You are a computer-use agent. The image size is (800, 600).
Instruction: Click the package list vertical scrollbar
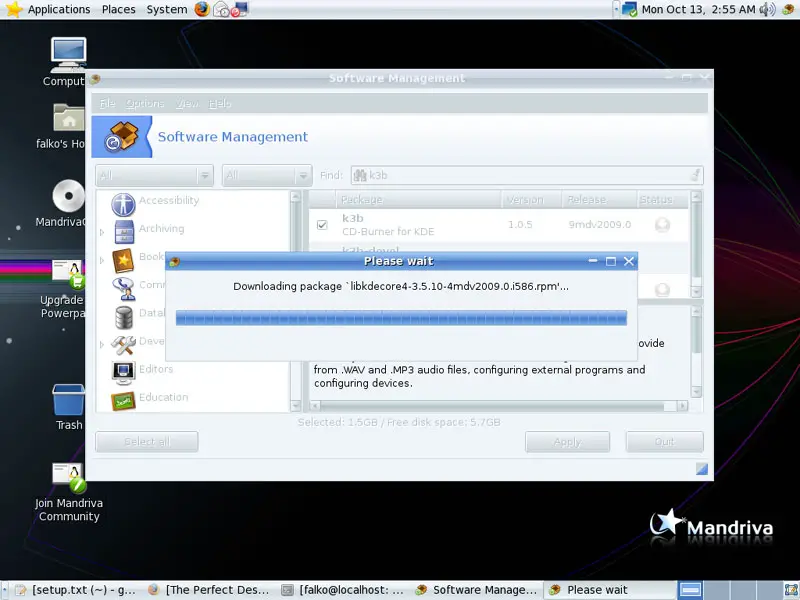pos(696,244)
